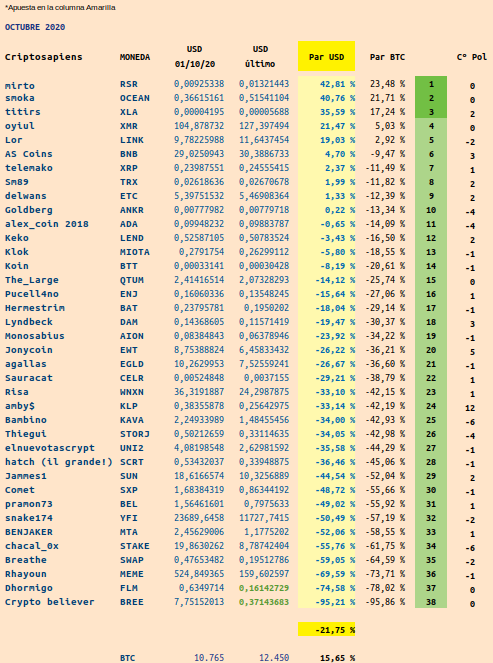493x663 pixels.
Task: Click the username hatch (il grande!)
Action: pos(59,462)
